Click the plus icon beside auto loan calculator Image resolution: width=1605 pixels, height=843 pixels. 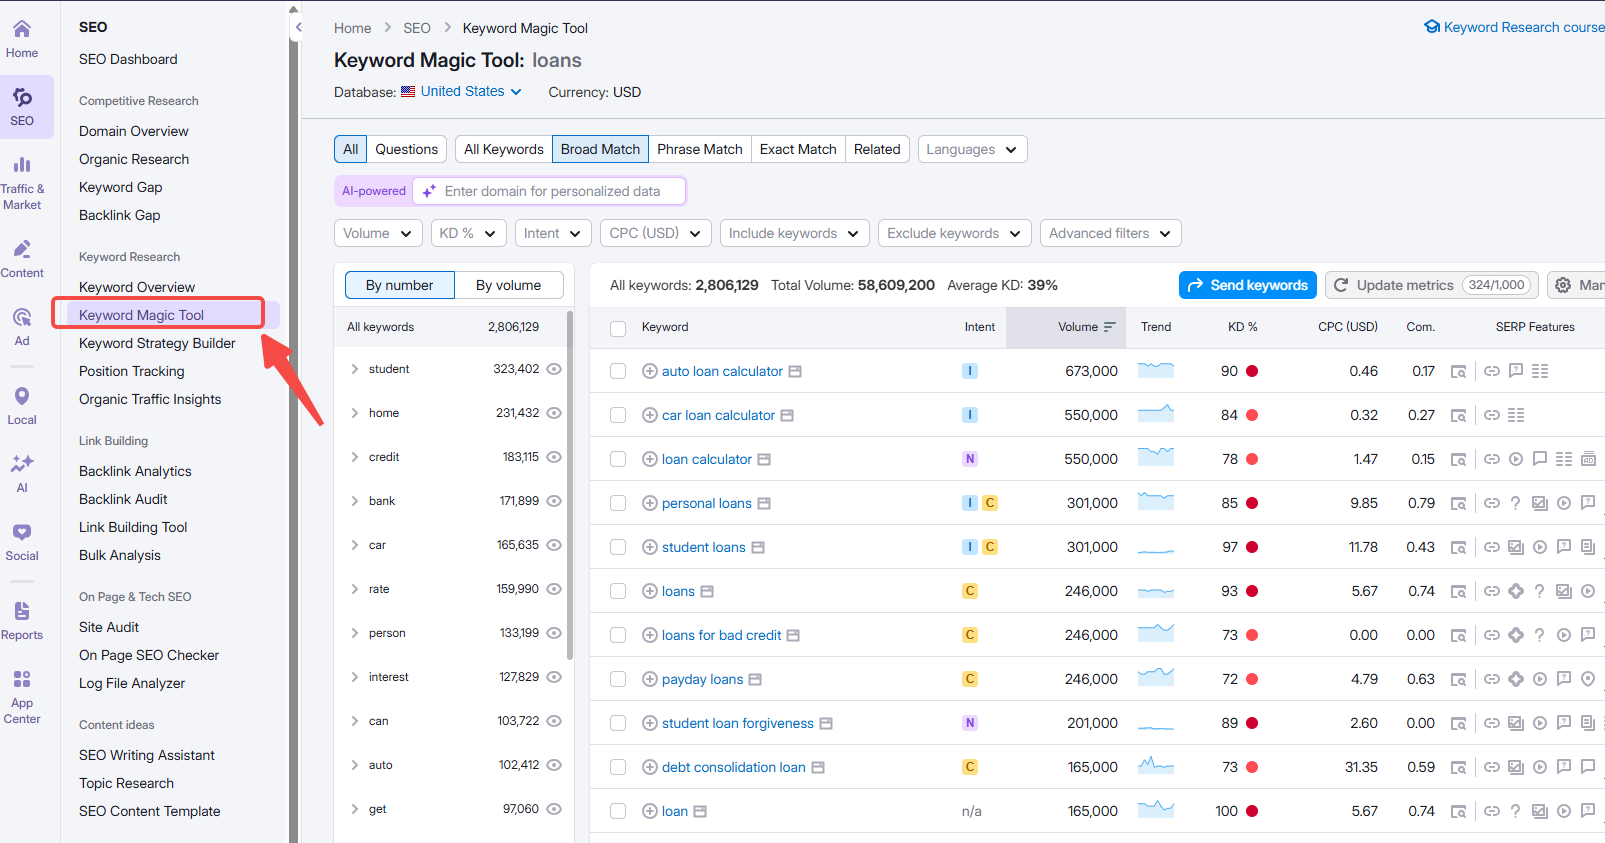pos(649,371)
